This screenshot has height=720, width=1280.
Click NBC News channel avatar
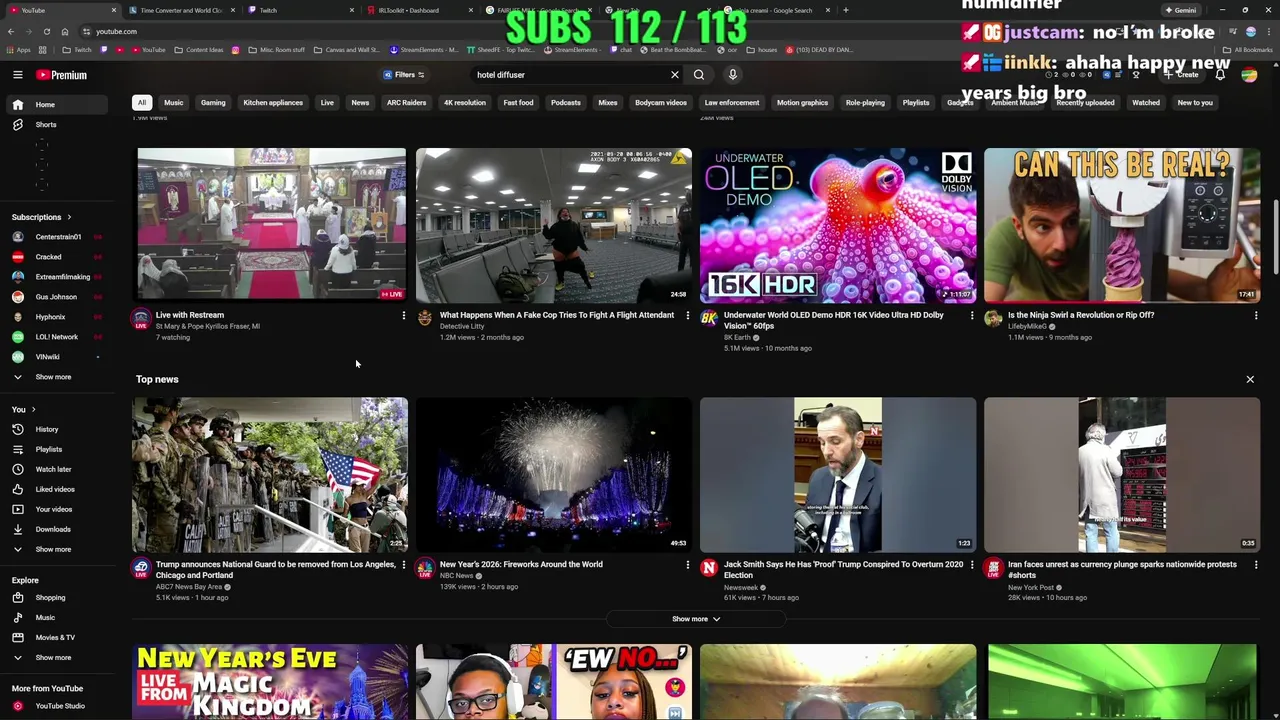pos(425,568)
